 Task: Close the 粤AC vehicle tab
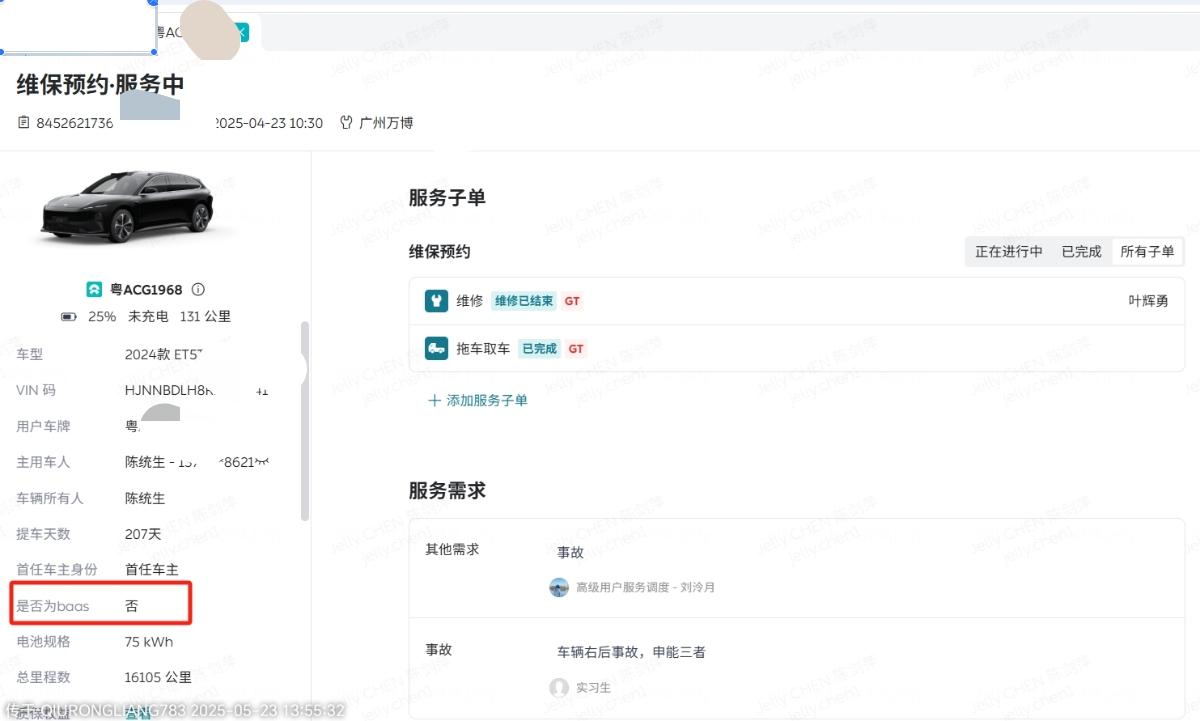(x=241, y=32)
